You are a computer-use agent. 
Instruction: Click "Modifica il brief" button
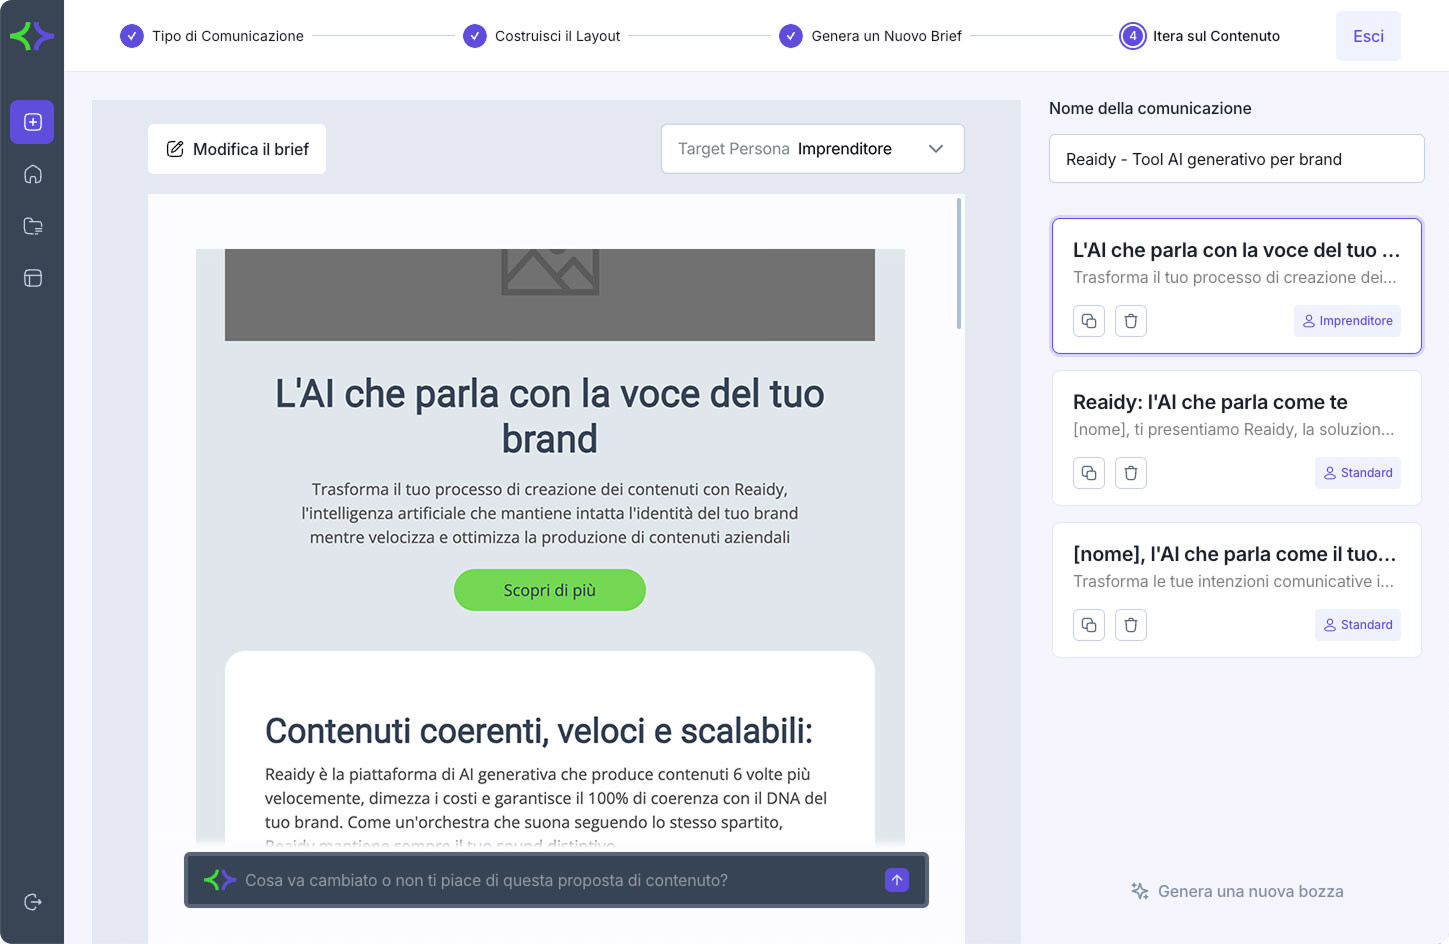pos(237,149)
